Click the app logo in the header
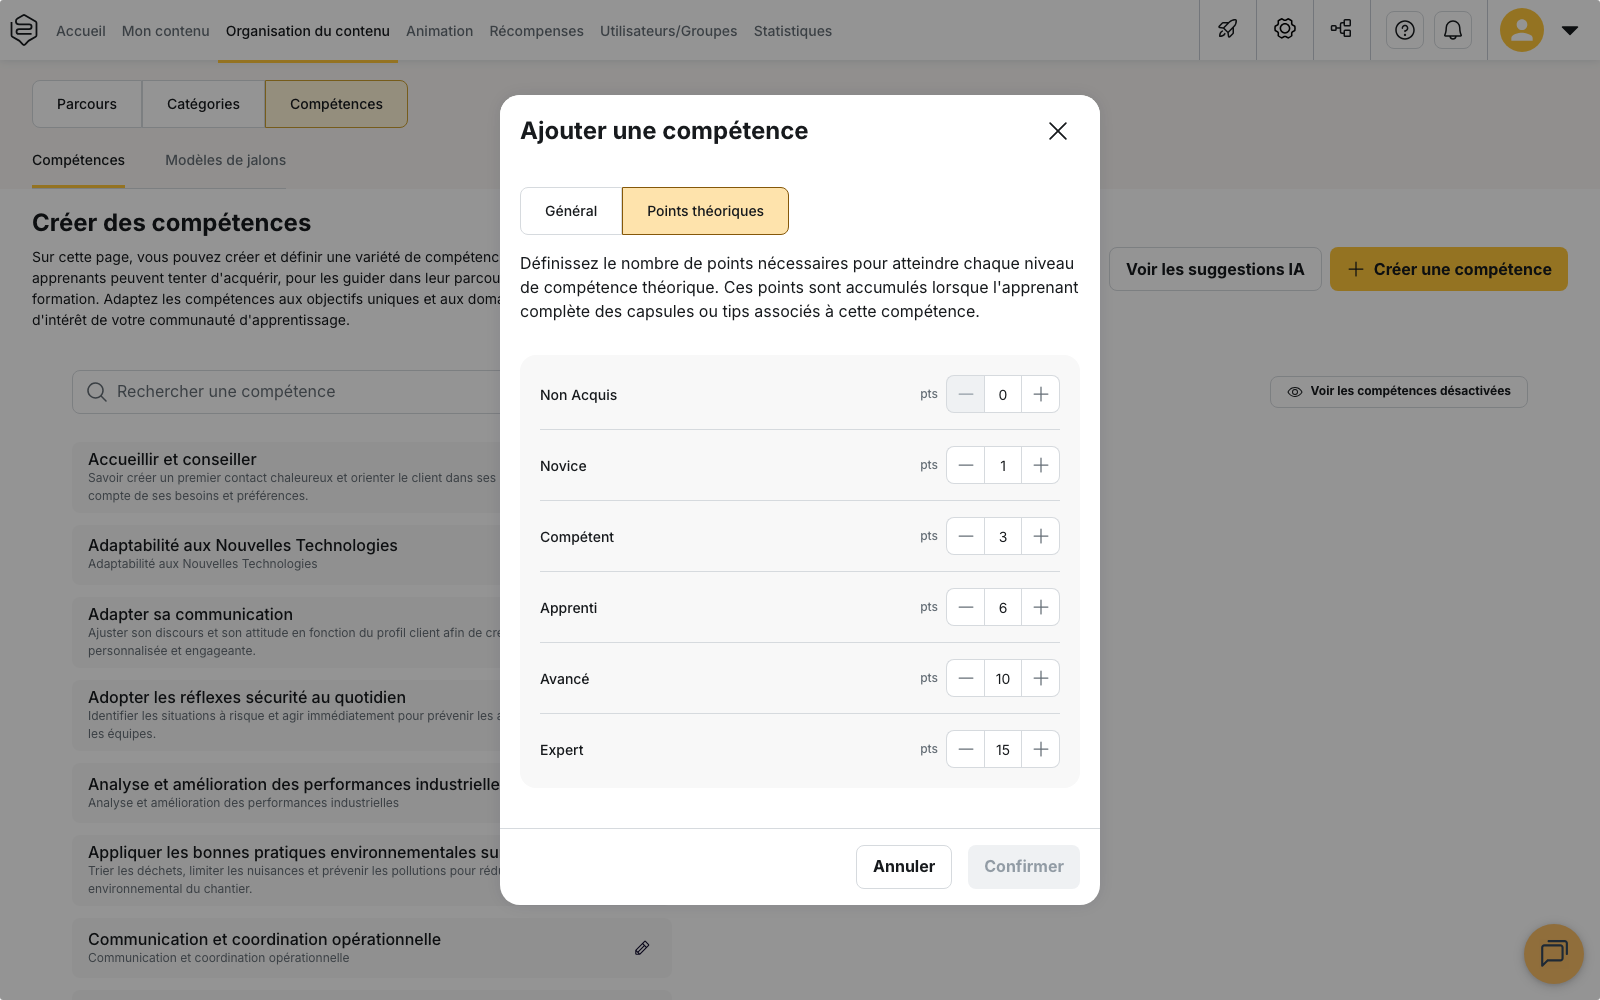Viewport: 1600px width, 1000px height. coord(24,30)
